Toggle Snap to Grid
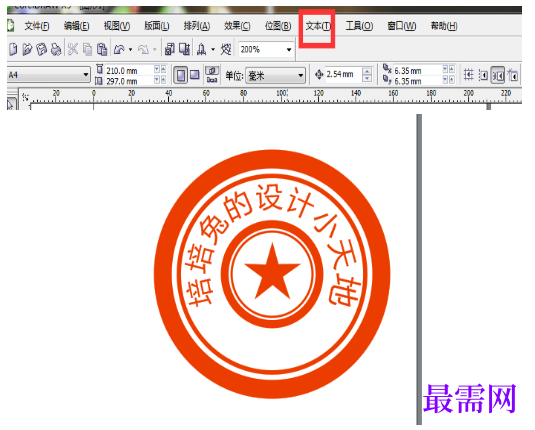 (468, 75)
